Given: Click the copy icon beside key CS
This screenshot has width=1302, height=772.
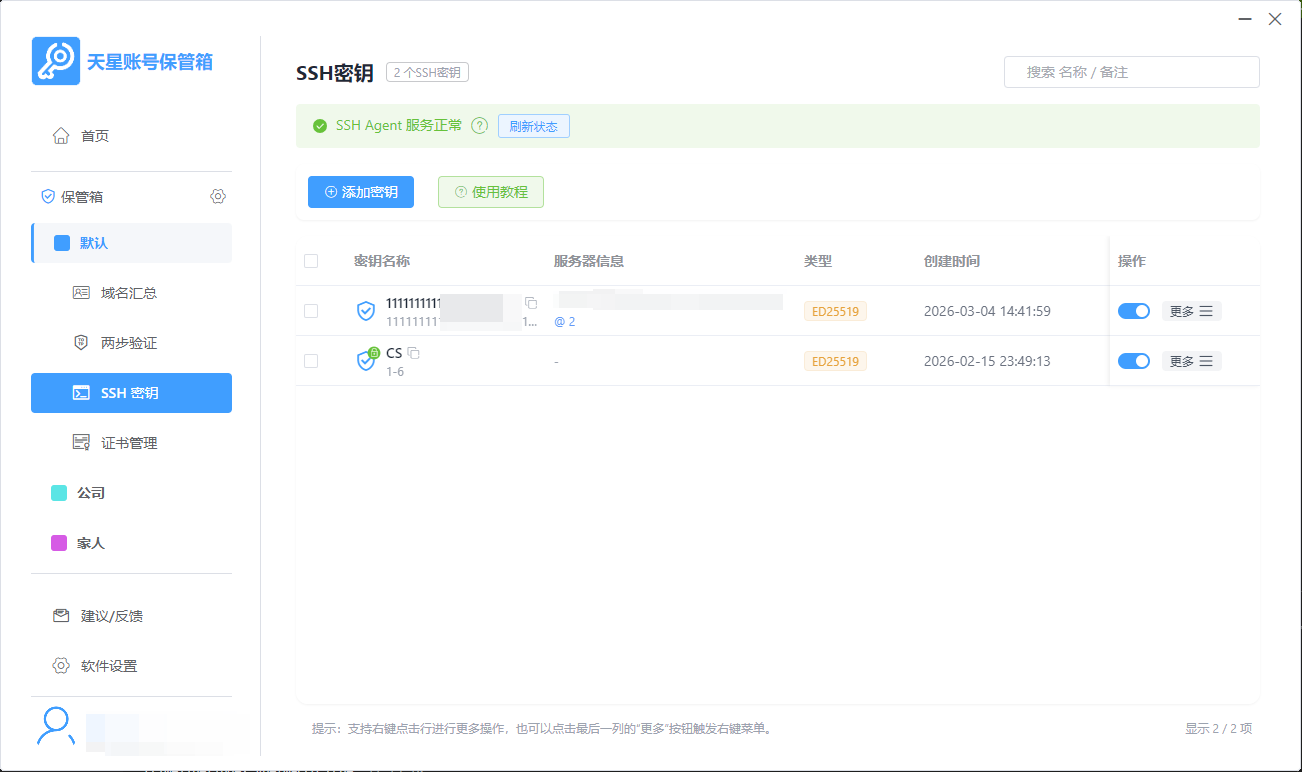Looking at the screenshot, I should click(413, 352).
